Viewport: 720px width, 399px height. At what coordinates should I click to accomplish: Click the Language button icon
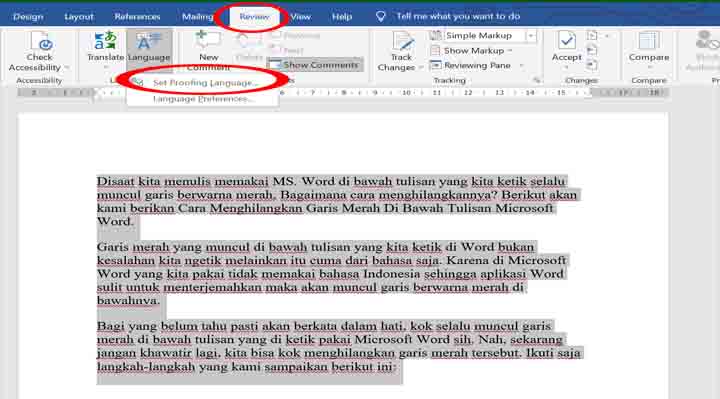(x=149, y=41)
